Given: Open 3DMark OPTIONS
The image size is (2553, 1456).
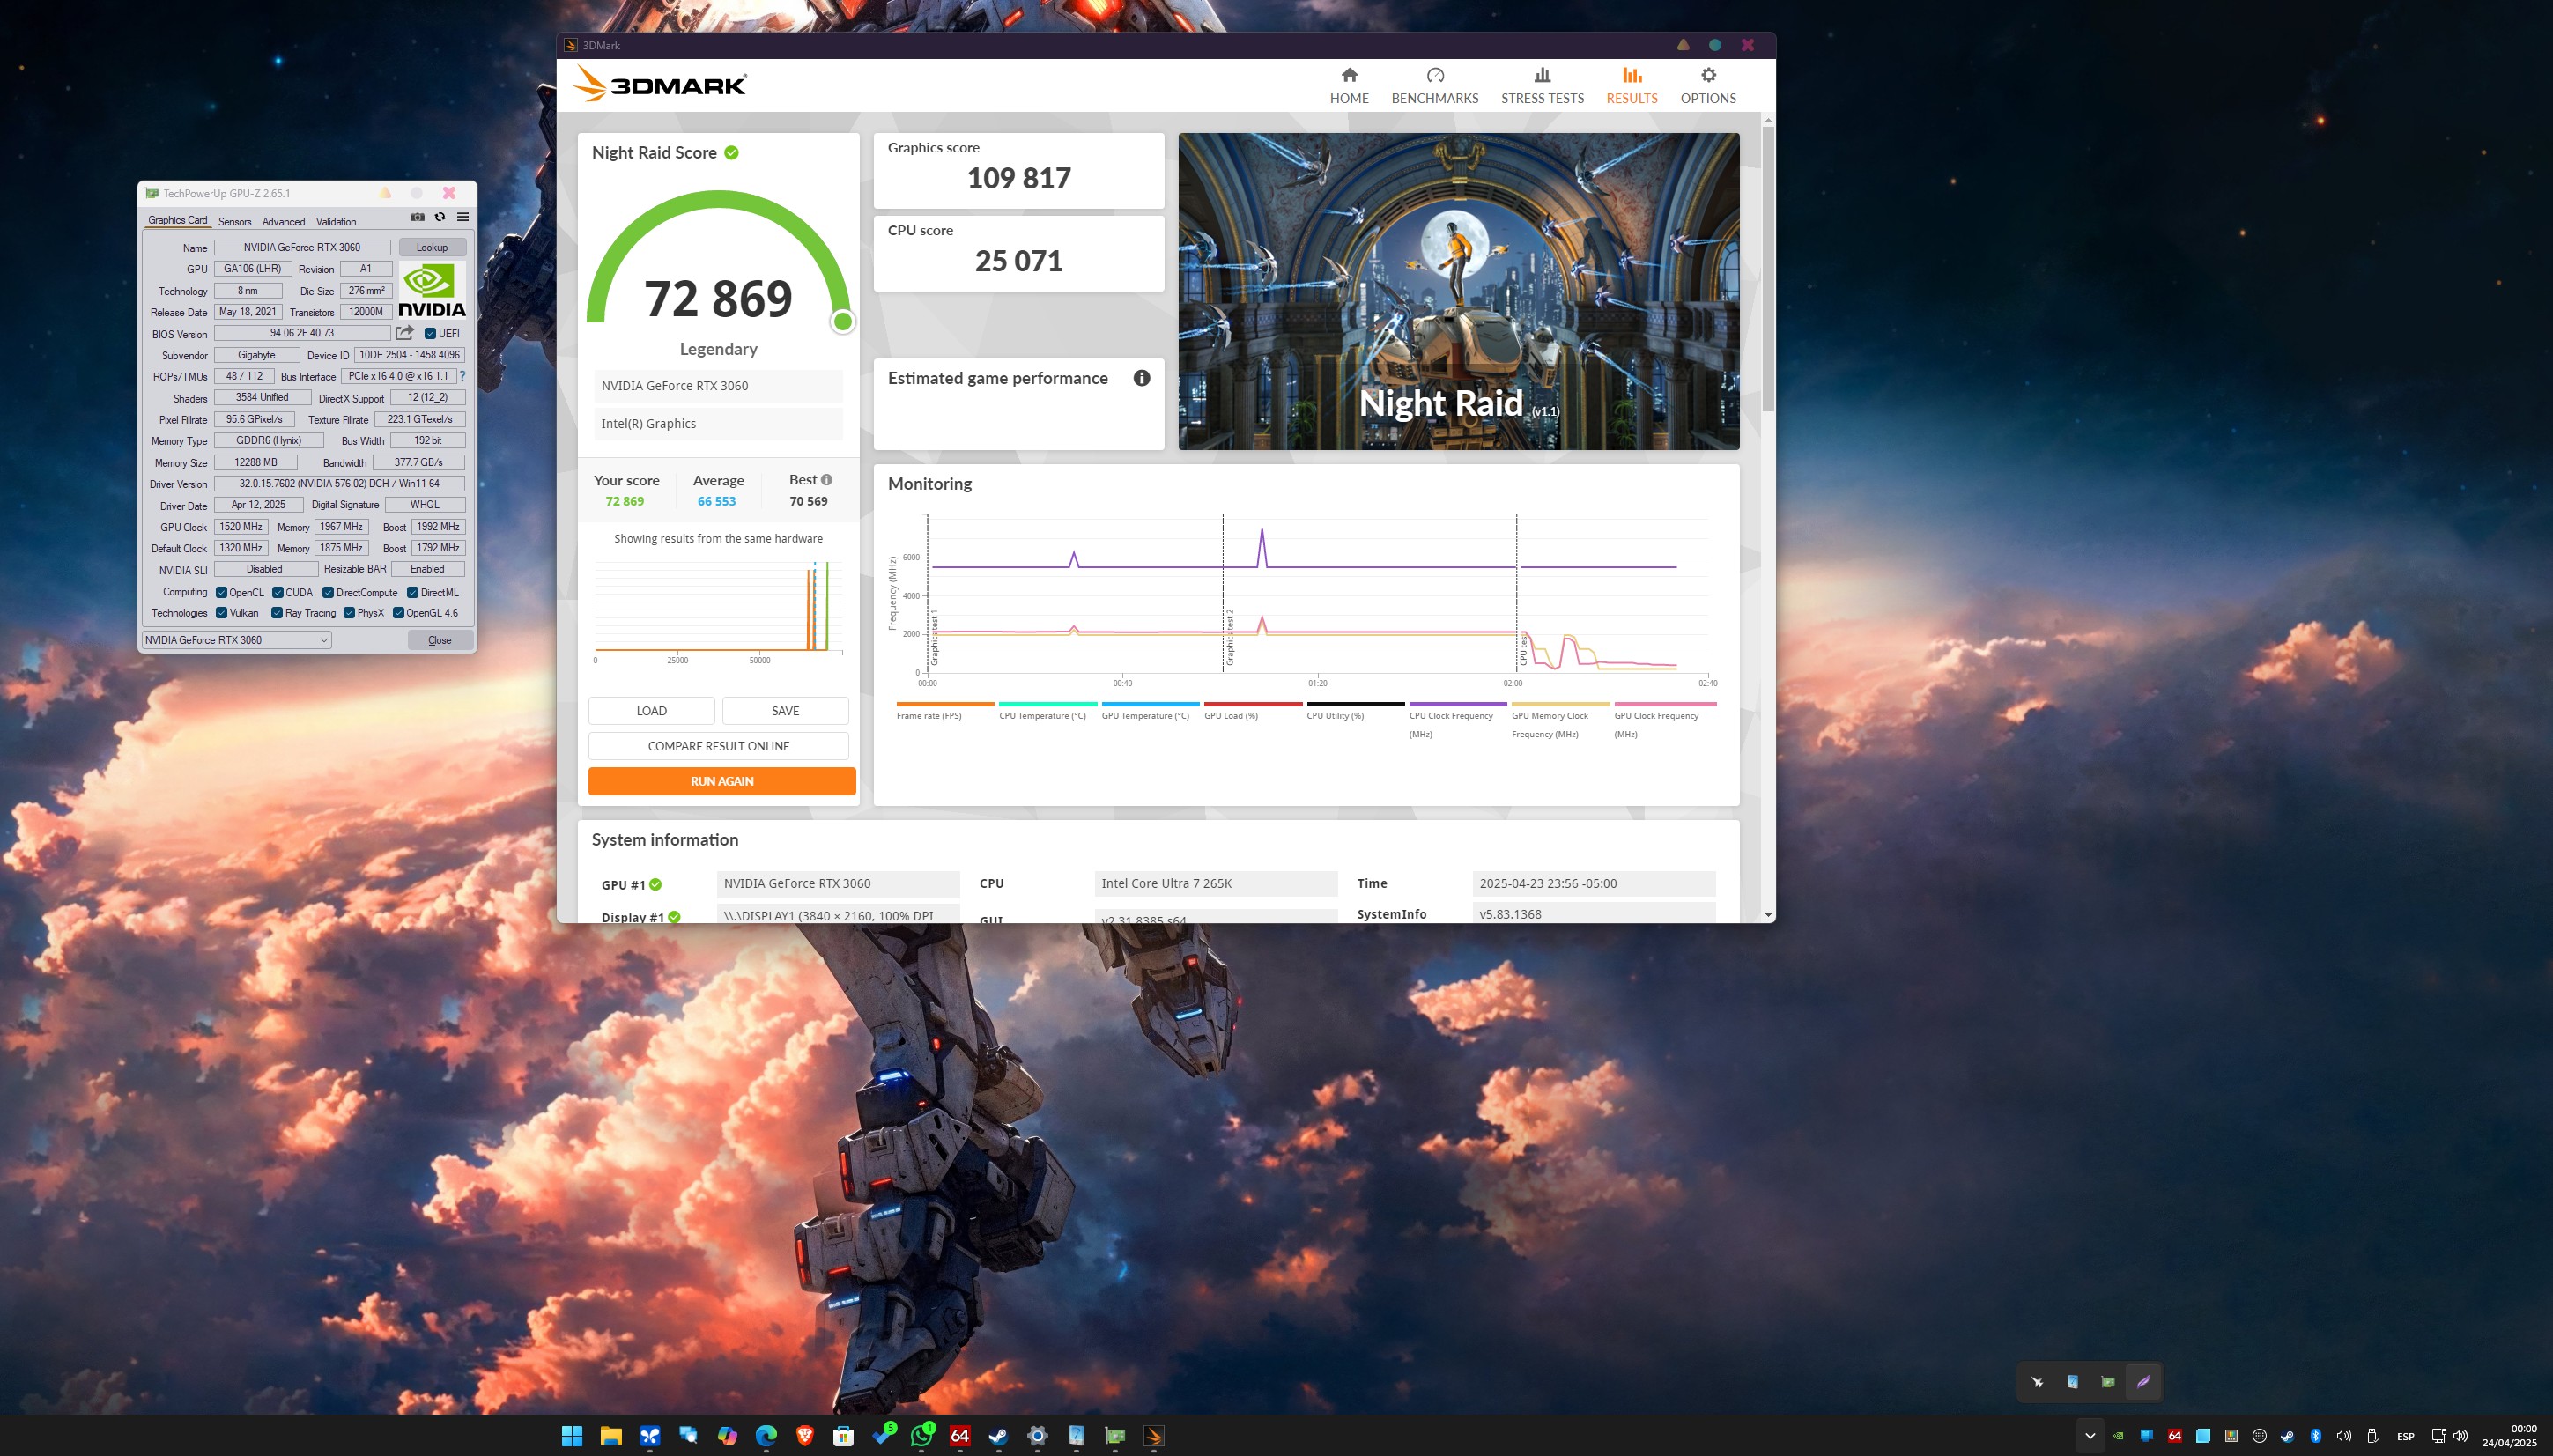Looking at the screenshot, I should point(1707,86).
